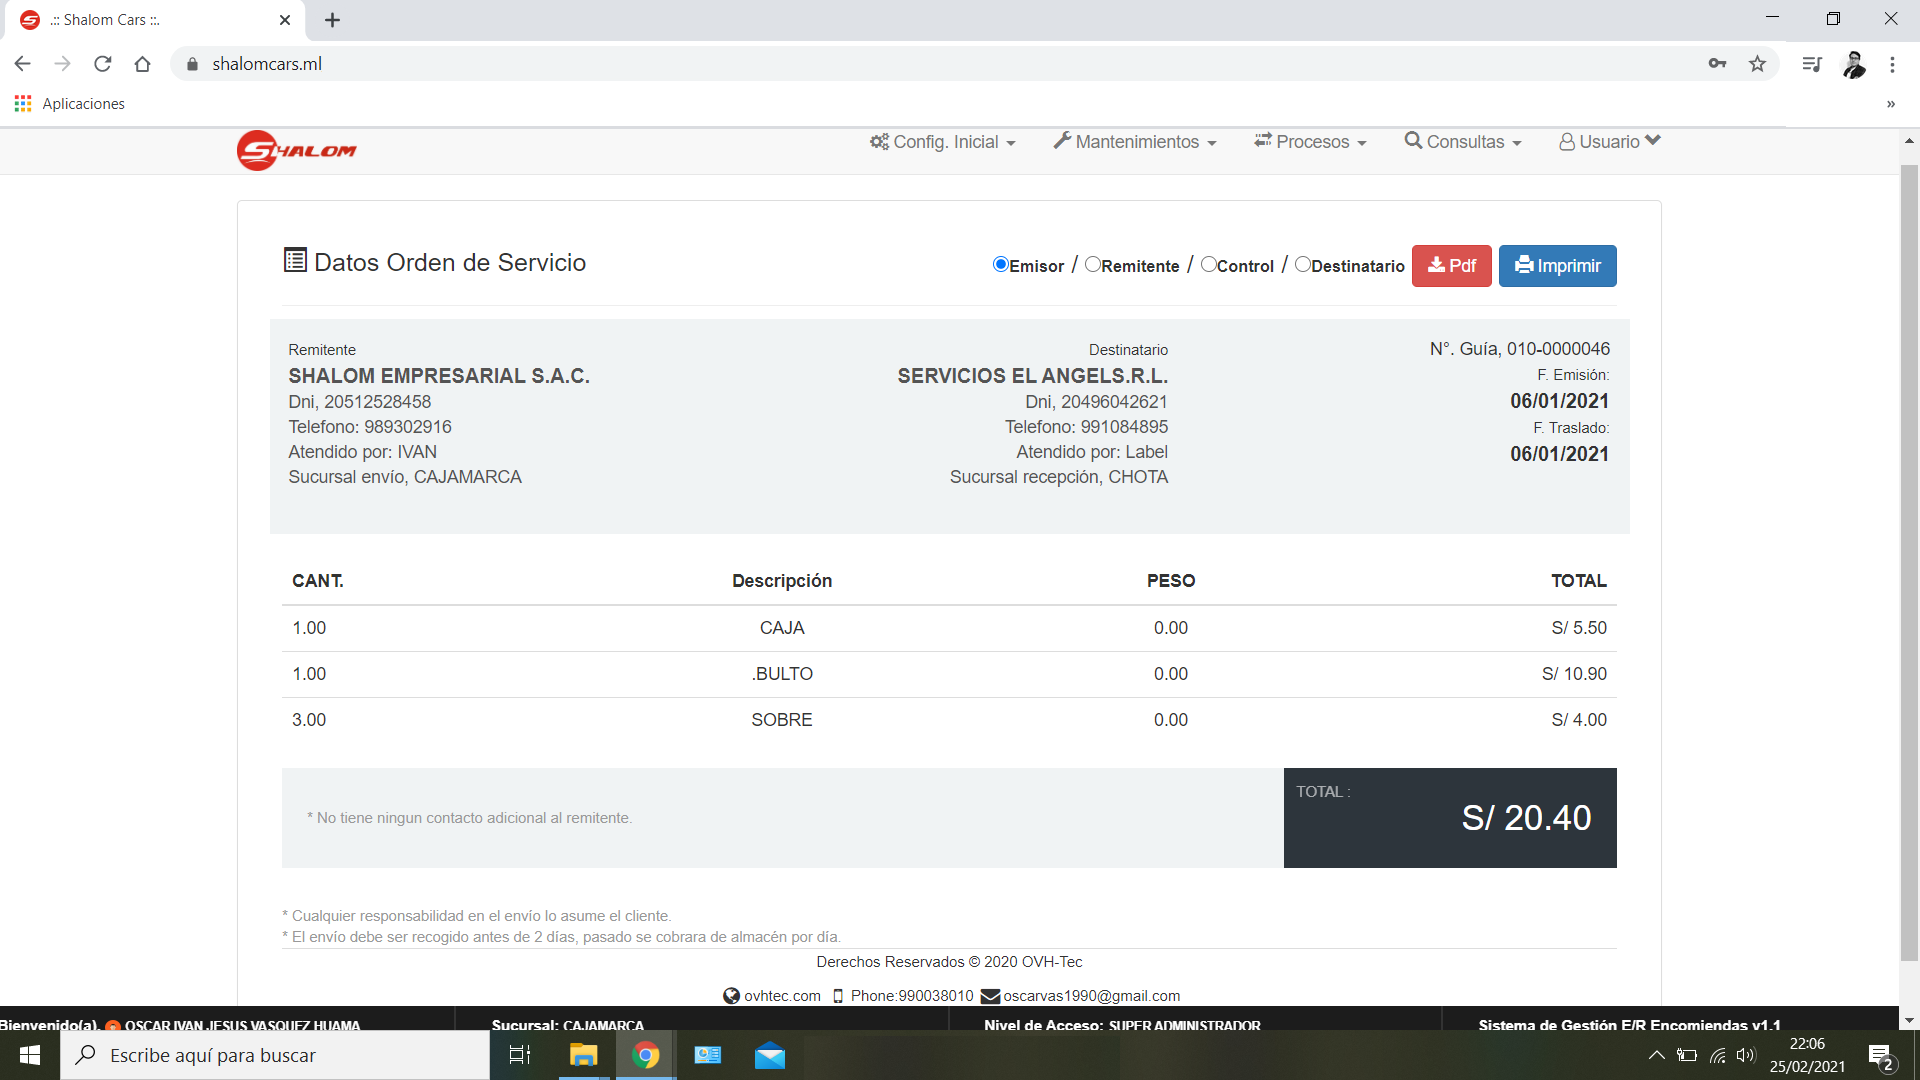Open the Mail app in taskbar
Viewport: 1920px width, 1080px height.
pyautogui.click(x=769, y=1055)
